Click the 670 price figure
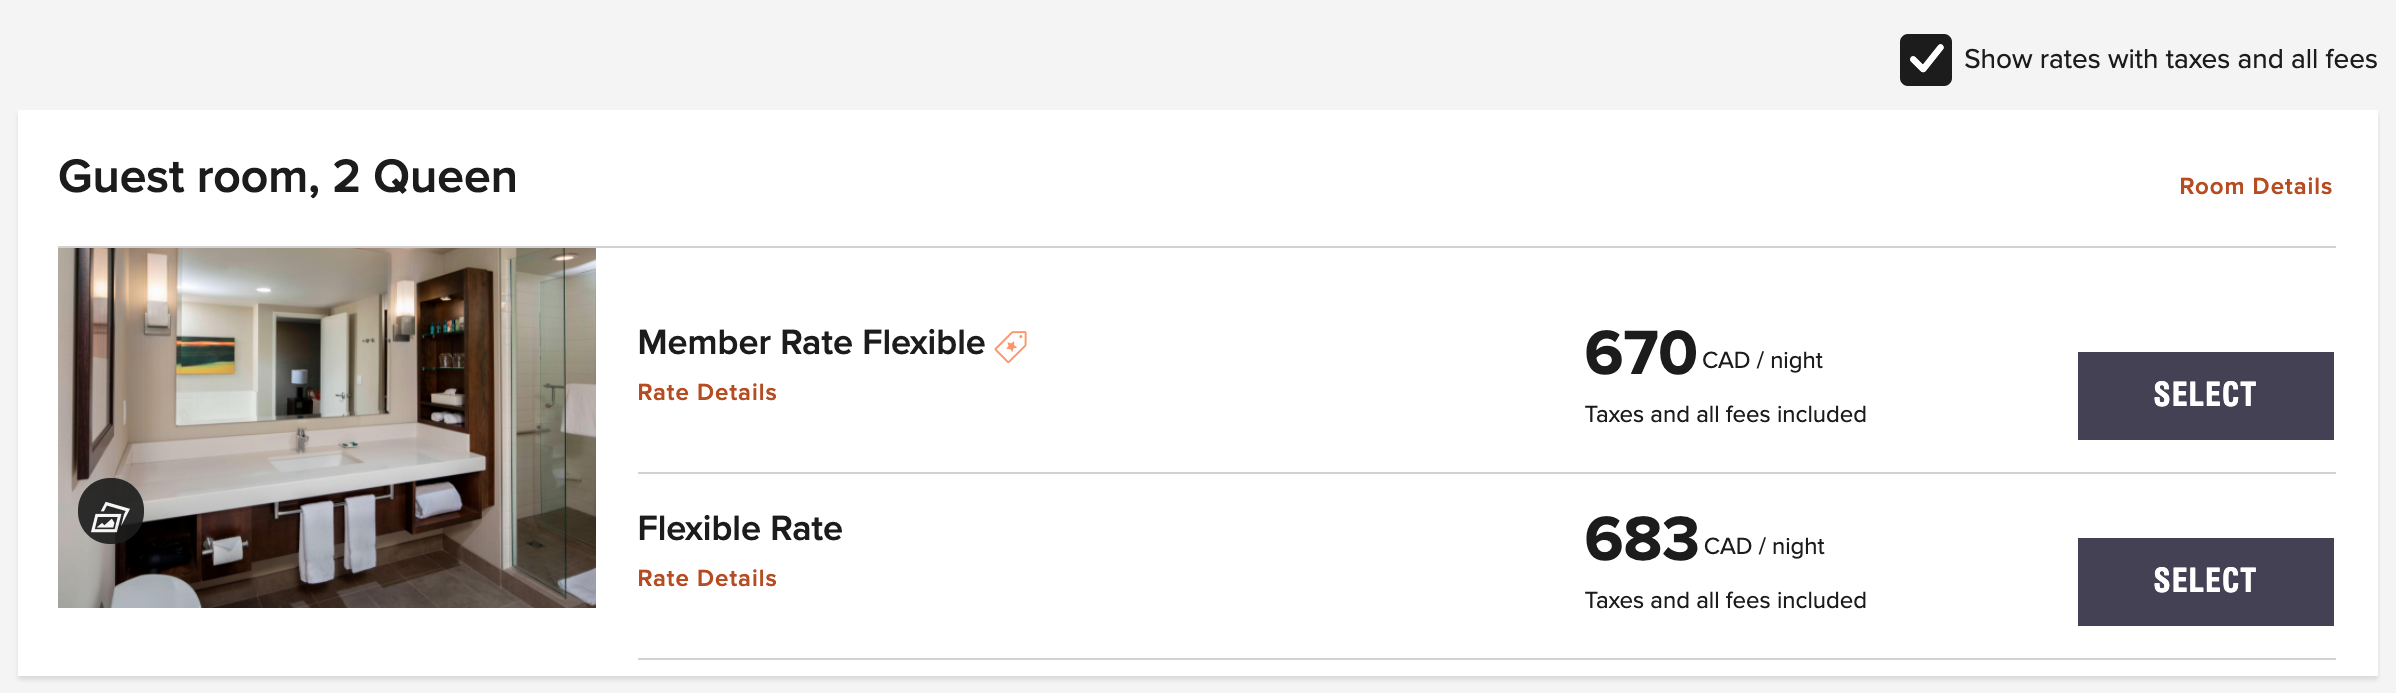Image resolution: width=2396 pixels, height=693 pixels. [1640, 353]
